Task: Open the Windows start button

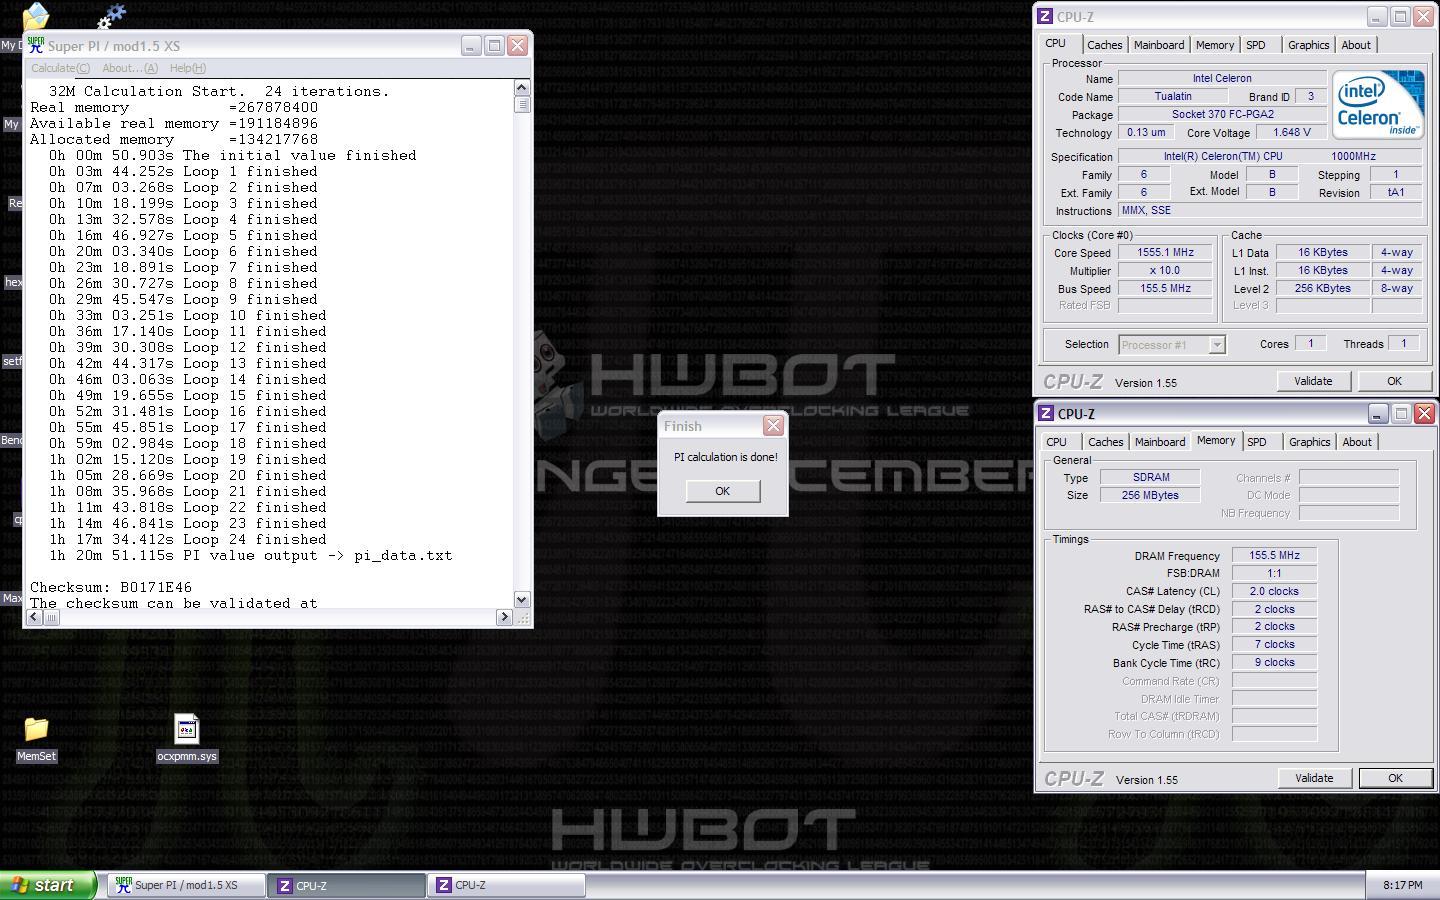Action: [x=48, y=885]
